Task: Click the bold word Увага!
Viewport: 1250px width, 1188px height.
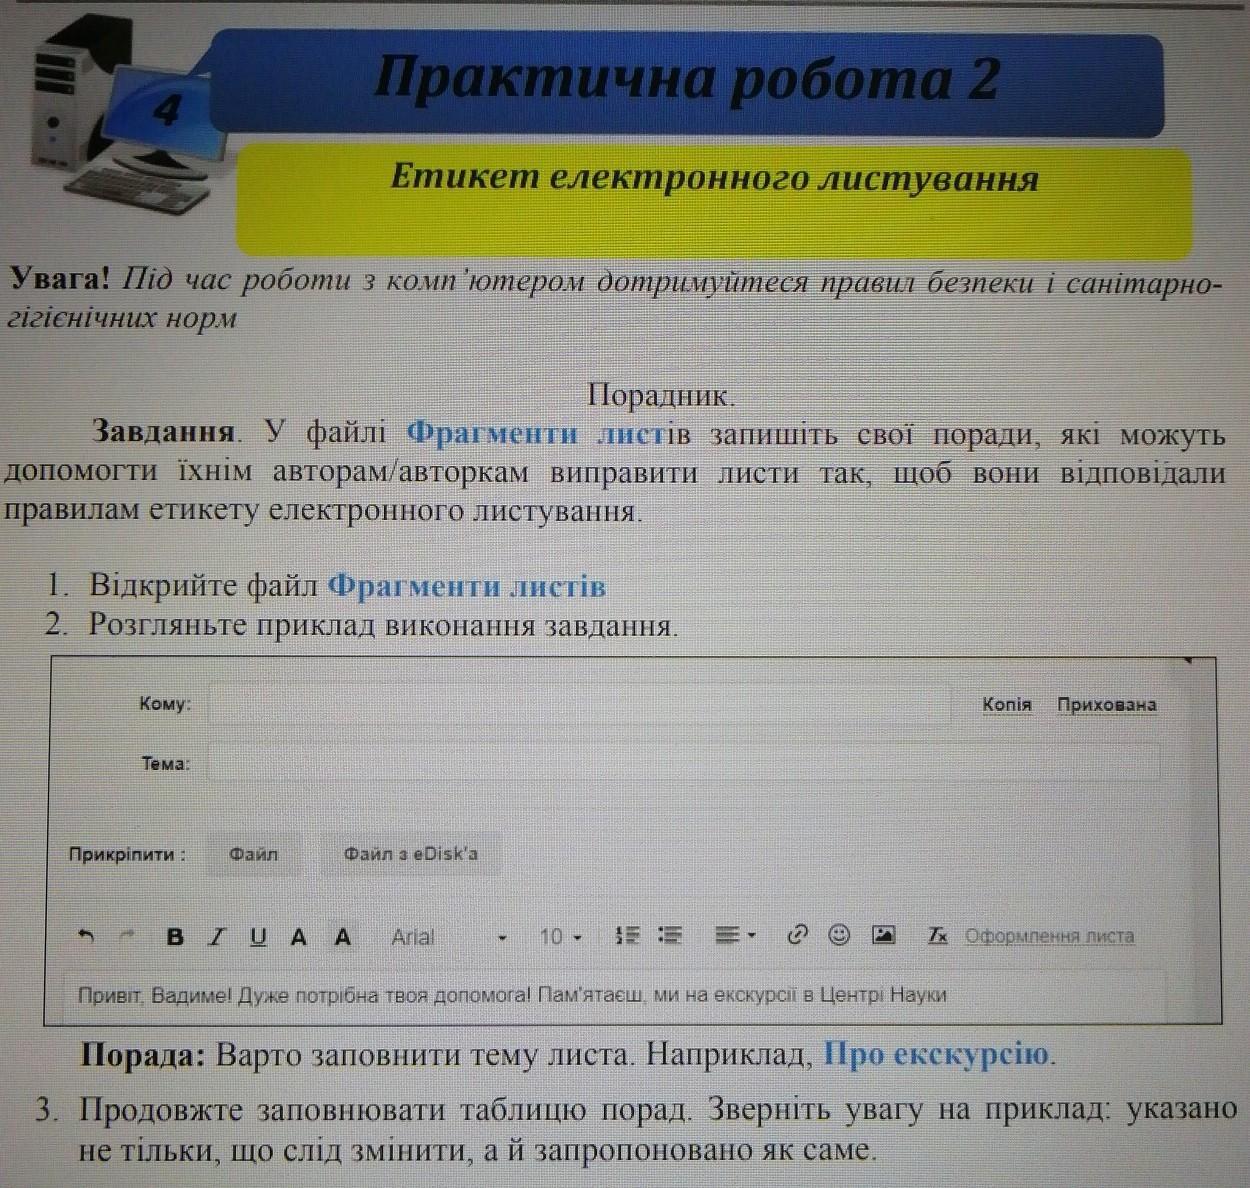Action: pos(59,279)
